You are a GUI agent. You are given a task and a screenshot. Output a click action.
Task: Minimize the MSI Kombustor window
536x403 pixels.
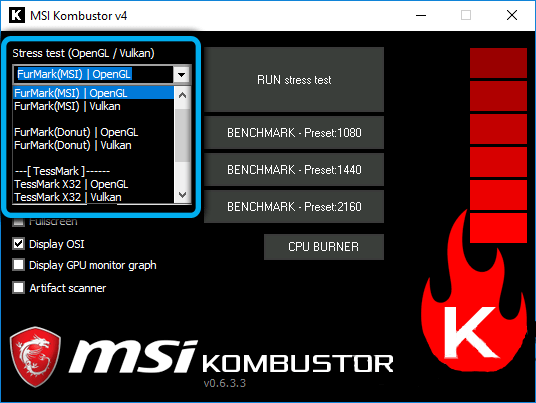[x=421, y=15]
